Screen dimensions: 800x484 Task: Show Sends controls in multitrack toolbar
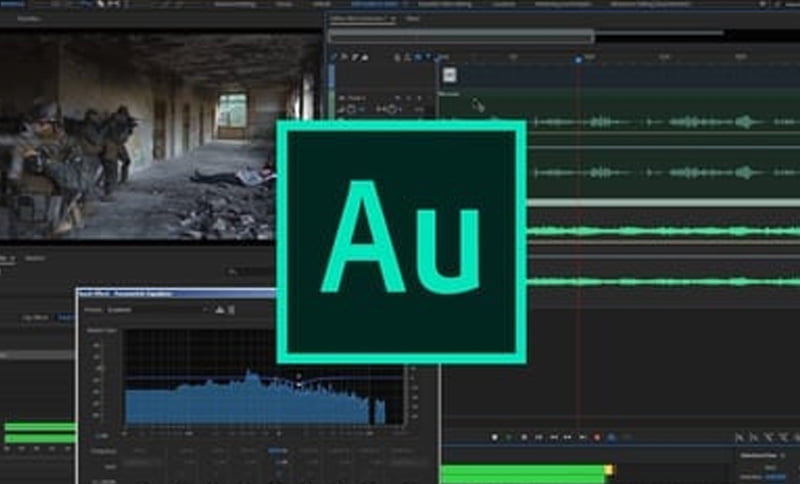pyautogui.click(x=355, y=58)
